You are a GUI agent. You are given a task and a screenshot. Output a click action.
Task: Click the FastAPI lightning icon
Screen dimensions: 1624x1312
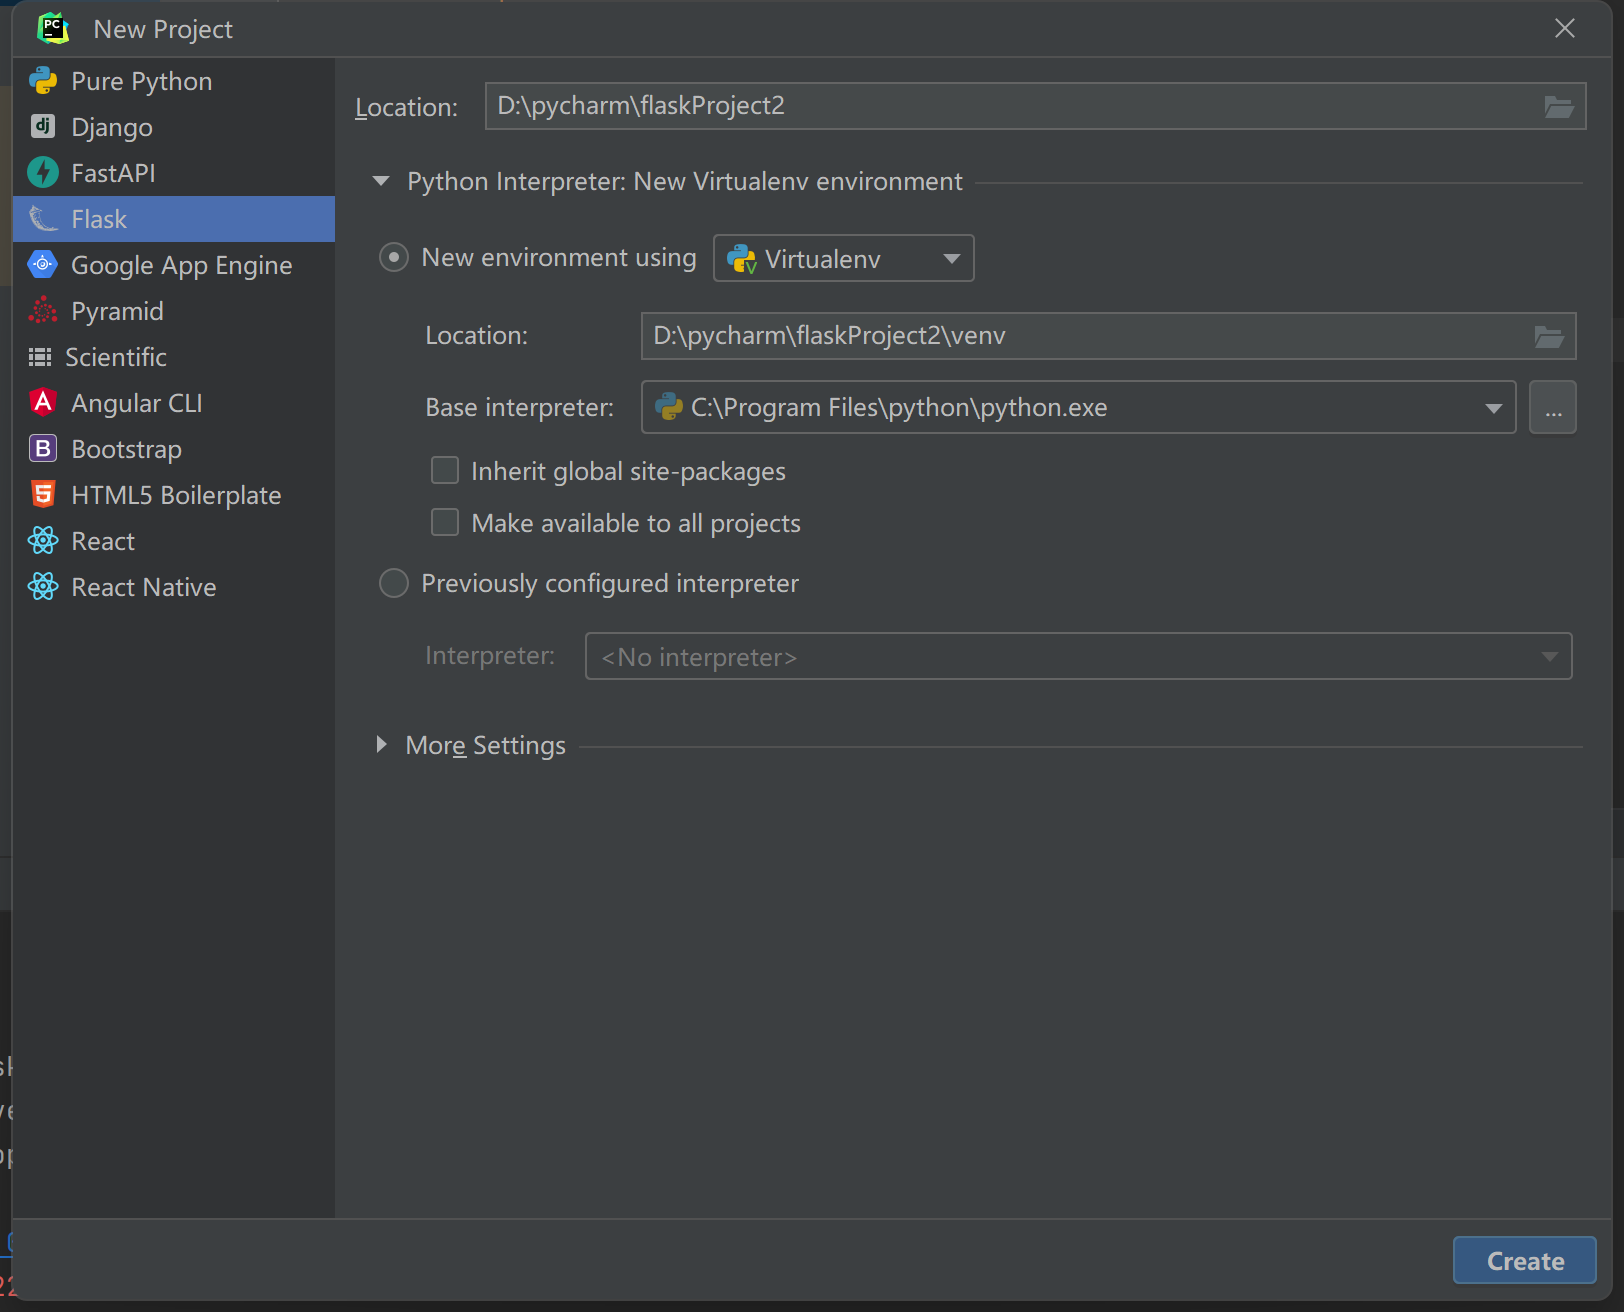43,172
